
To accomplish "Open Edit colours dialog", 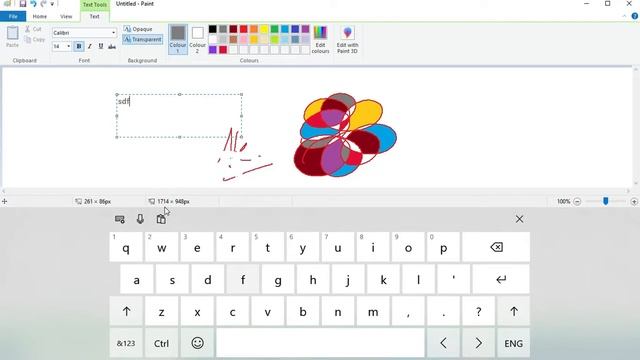I will [x=320, y=39].
